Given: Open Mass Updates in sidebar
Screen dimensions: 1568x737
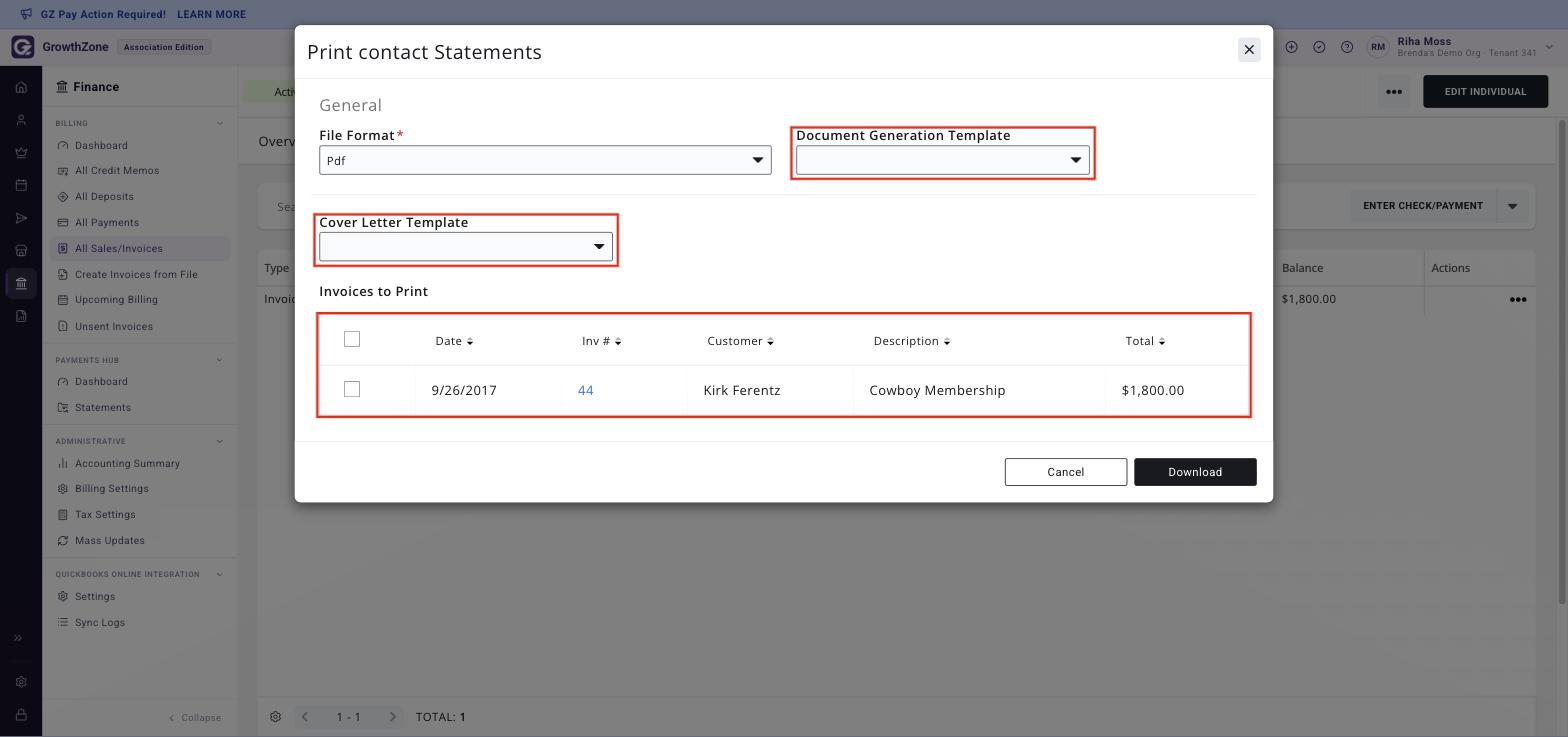Looking at the screenshot, I should click(x=109, y=541).
